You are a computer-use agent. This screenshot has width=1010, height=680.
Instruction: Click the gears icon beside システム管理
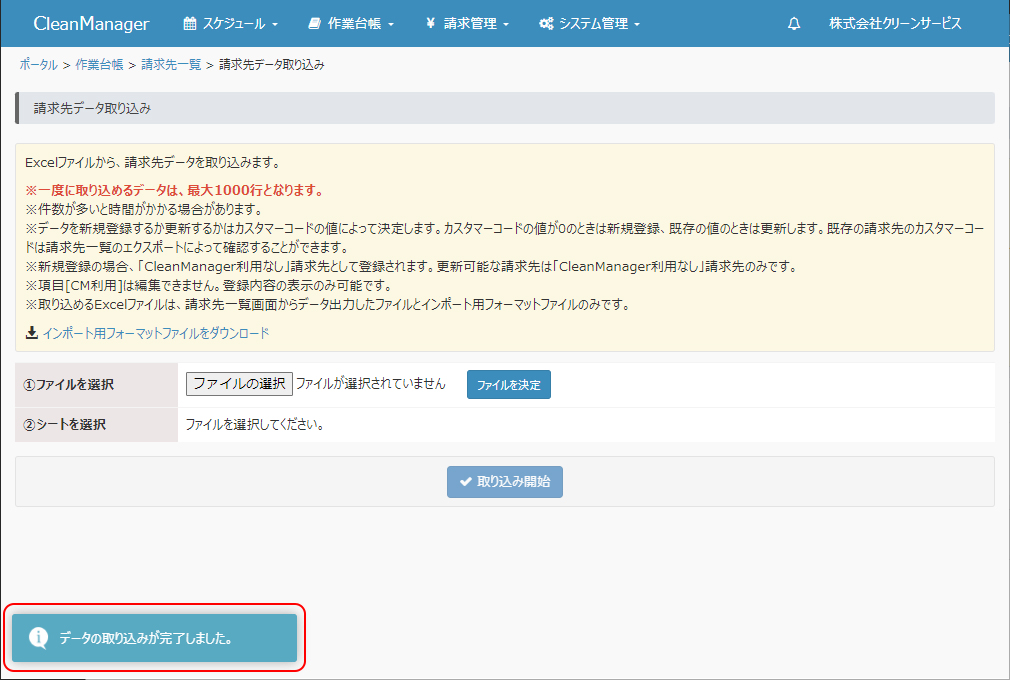pyautogui.click(x=546, y=23)
